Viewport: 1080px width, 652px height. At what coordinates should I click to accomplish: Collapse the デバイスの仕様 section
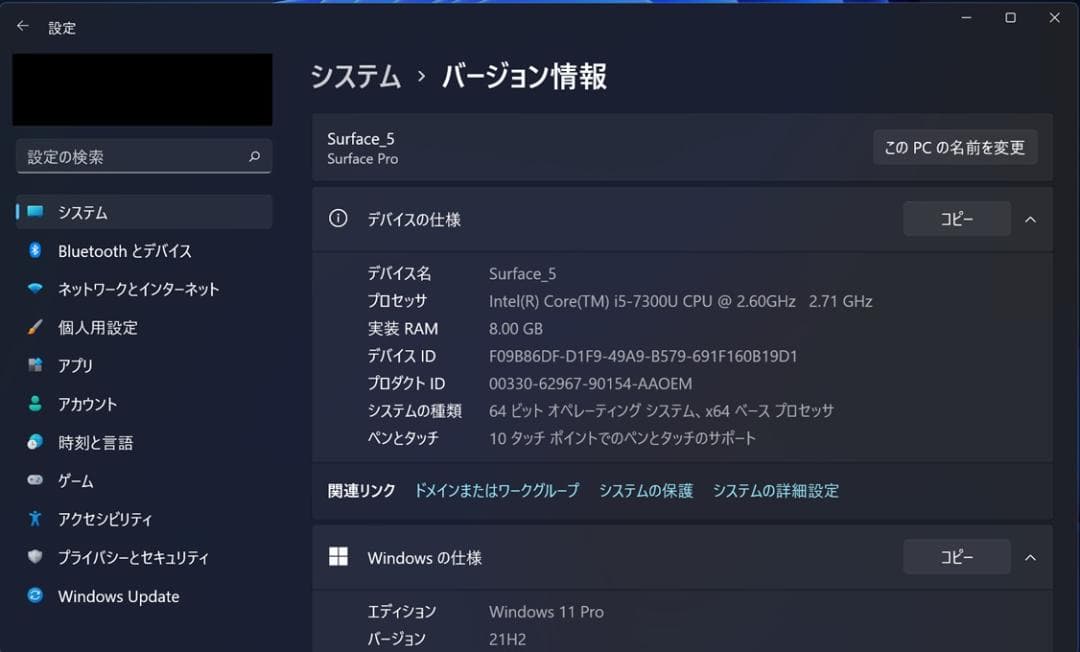tap(1030, 219)
